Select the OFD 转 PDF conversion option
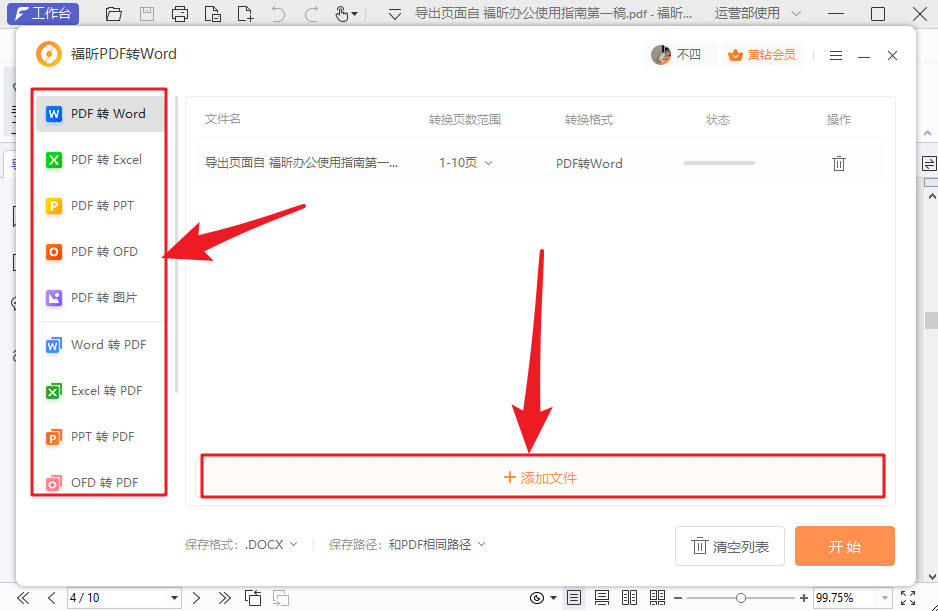938x611 pixels. click(x=99, y=482)
